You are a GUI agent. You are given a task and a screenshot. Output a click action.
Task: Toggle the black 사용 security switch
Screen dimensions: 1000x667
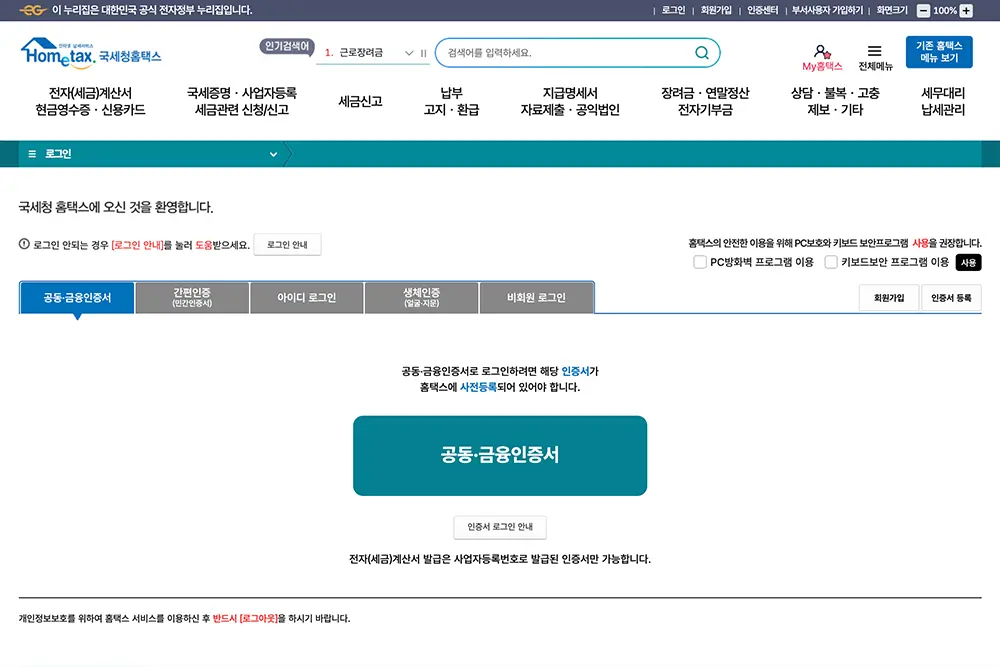[966, 262]
